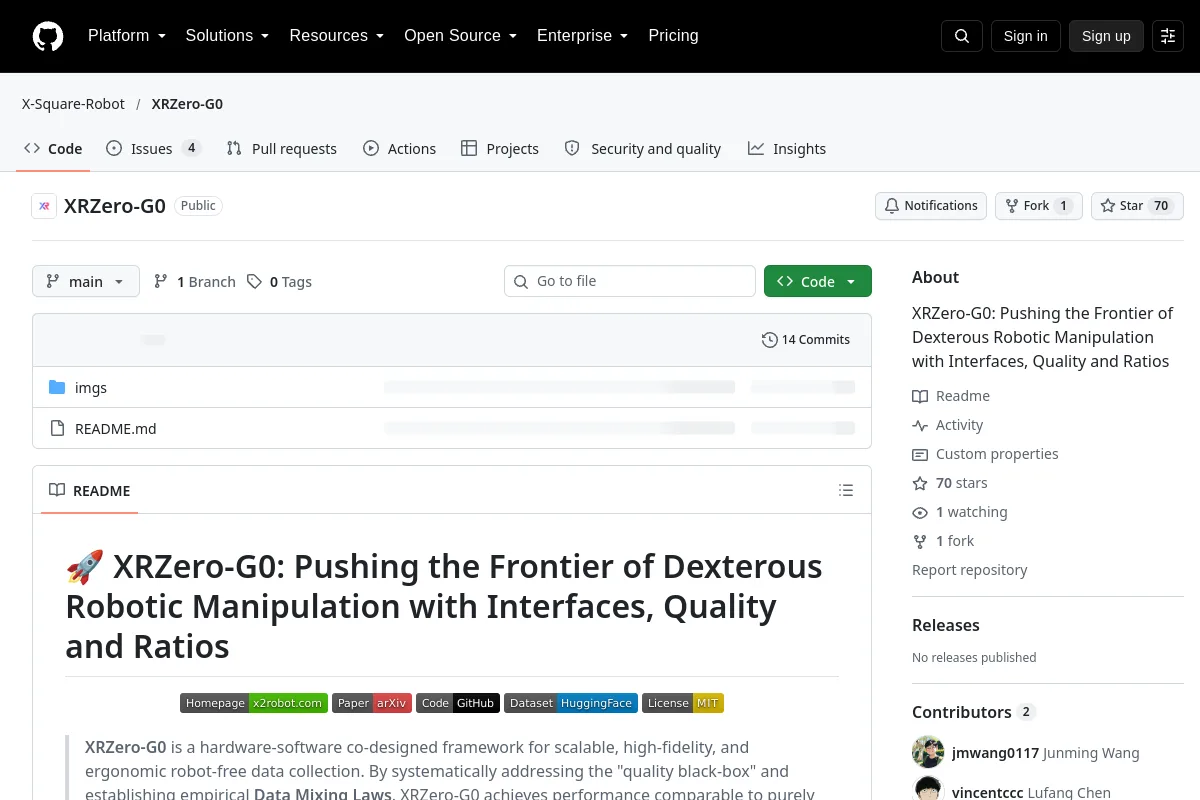The image size is (1200, 800).
Task: Expand the Resources menu
Action: (x=337, y=36)
